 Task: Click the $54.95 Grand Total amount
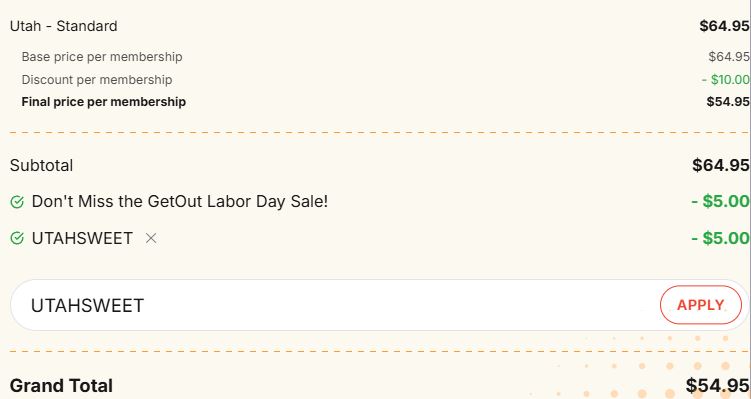(x=717, y=385)
